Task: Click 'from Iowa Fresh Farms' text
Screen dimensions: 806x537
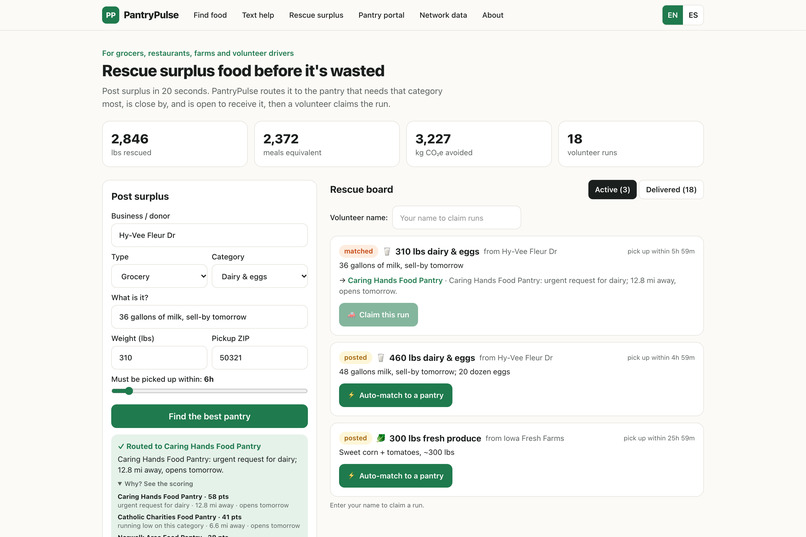Action: (x=524, y=438)
